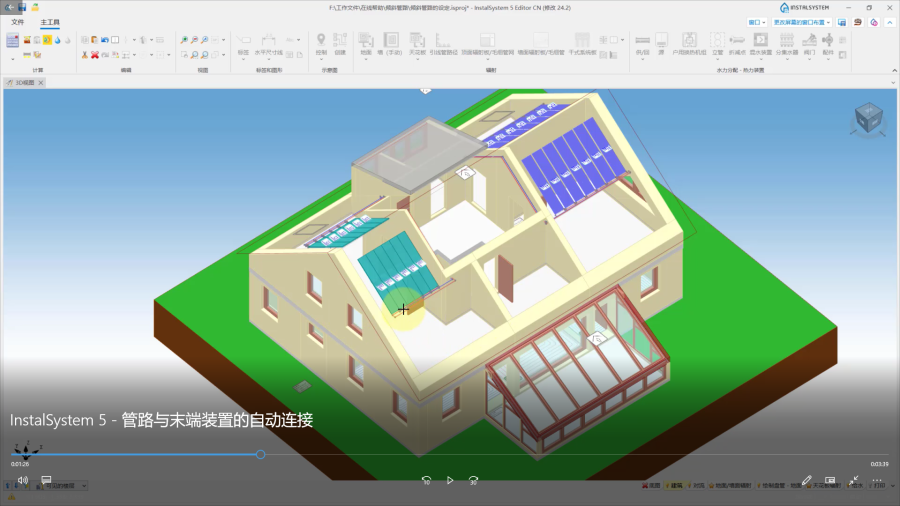Click the 阀门 valve tool
This screenshot has width=900, height=506.
(809, 44)
